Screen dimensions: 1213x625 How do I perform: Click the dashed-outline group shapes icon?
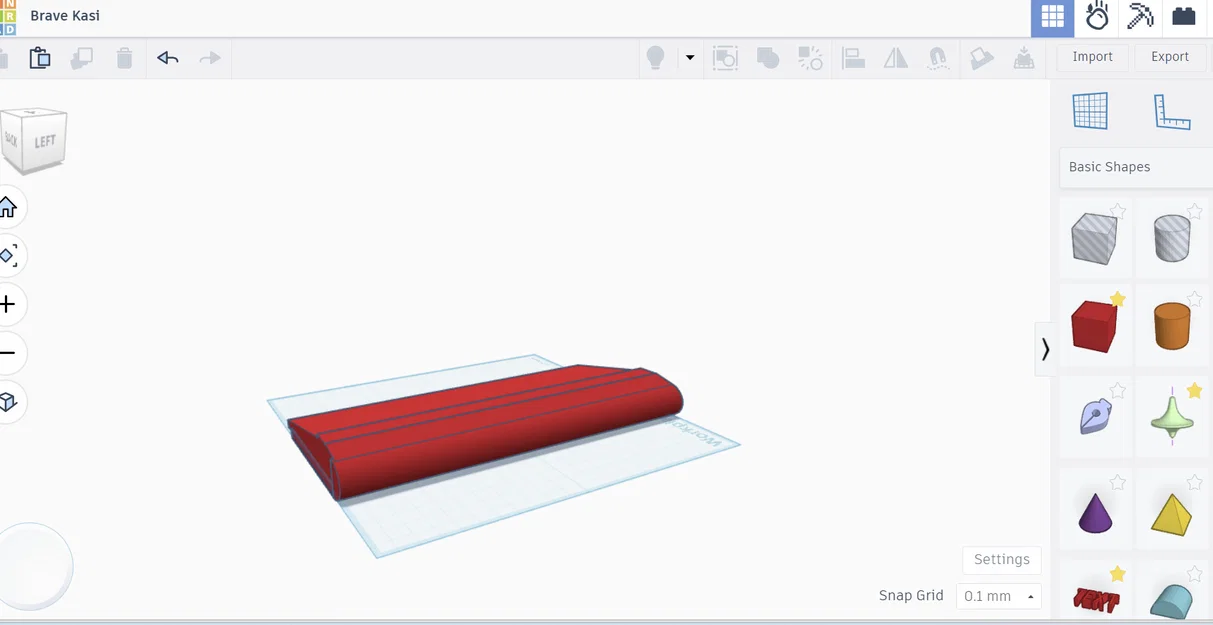[x=725, y=58]
